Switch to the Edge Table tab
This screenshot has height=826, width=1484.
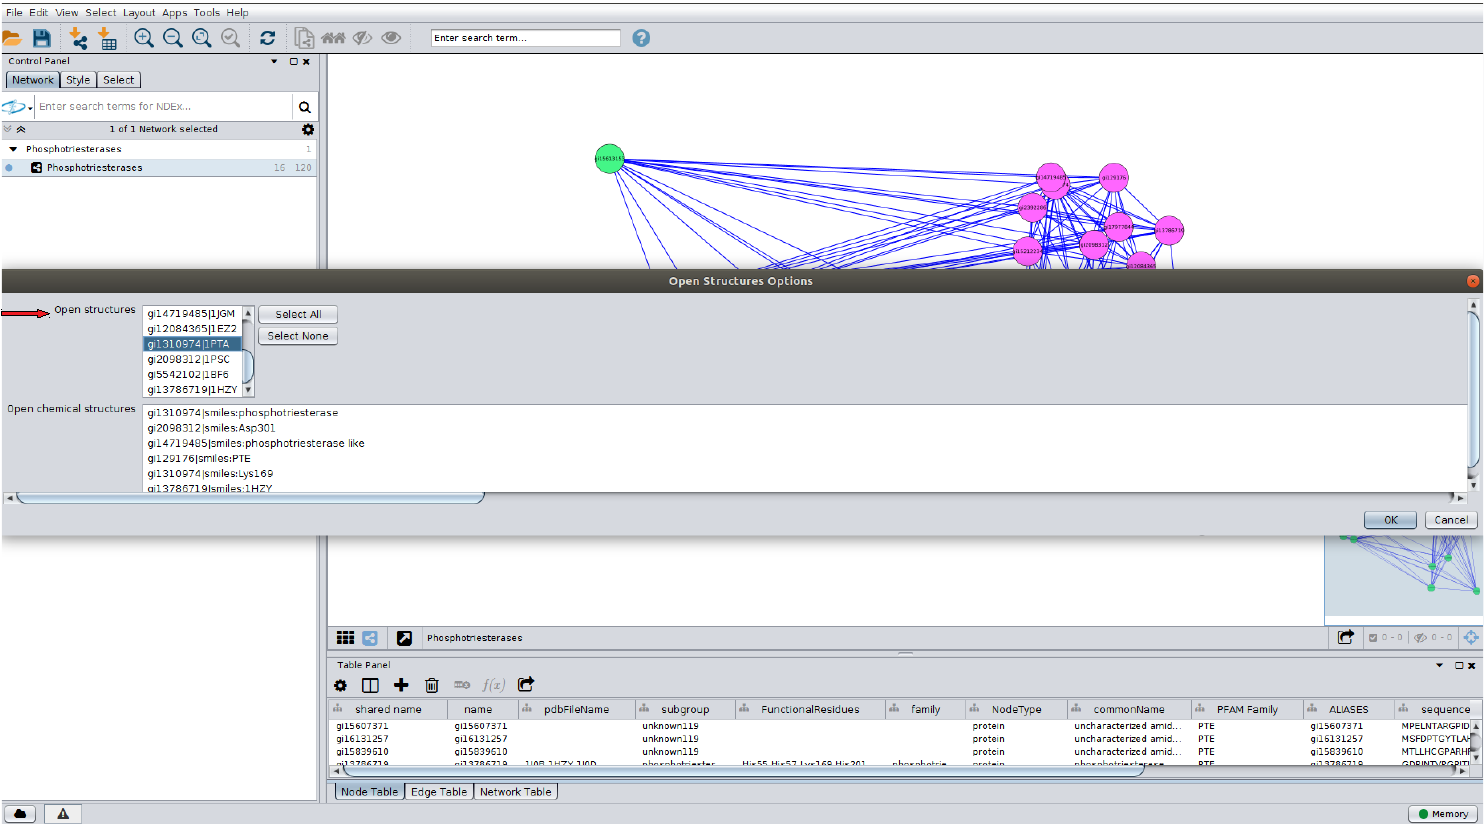pos(439,792)
